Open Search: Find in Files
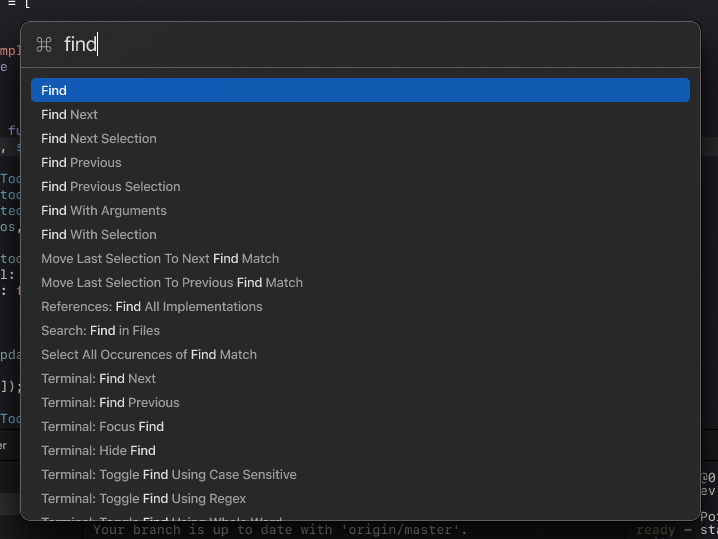718x539 pixels. click(x=360, y=331)
